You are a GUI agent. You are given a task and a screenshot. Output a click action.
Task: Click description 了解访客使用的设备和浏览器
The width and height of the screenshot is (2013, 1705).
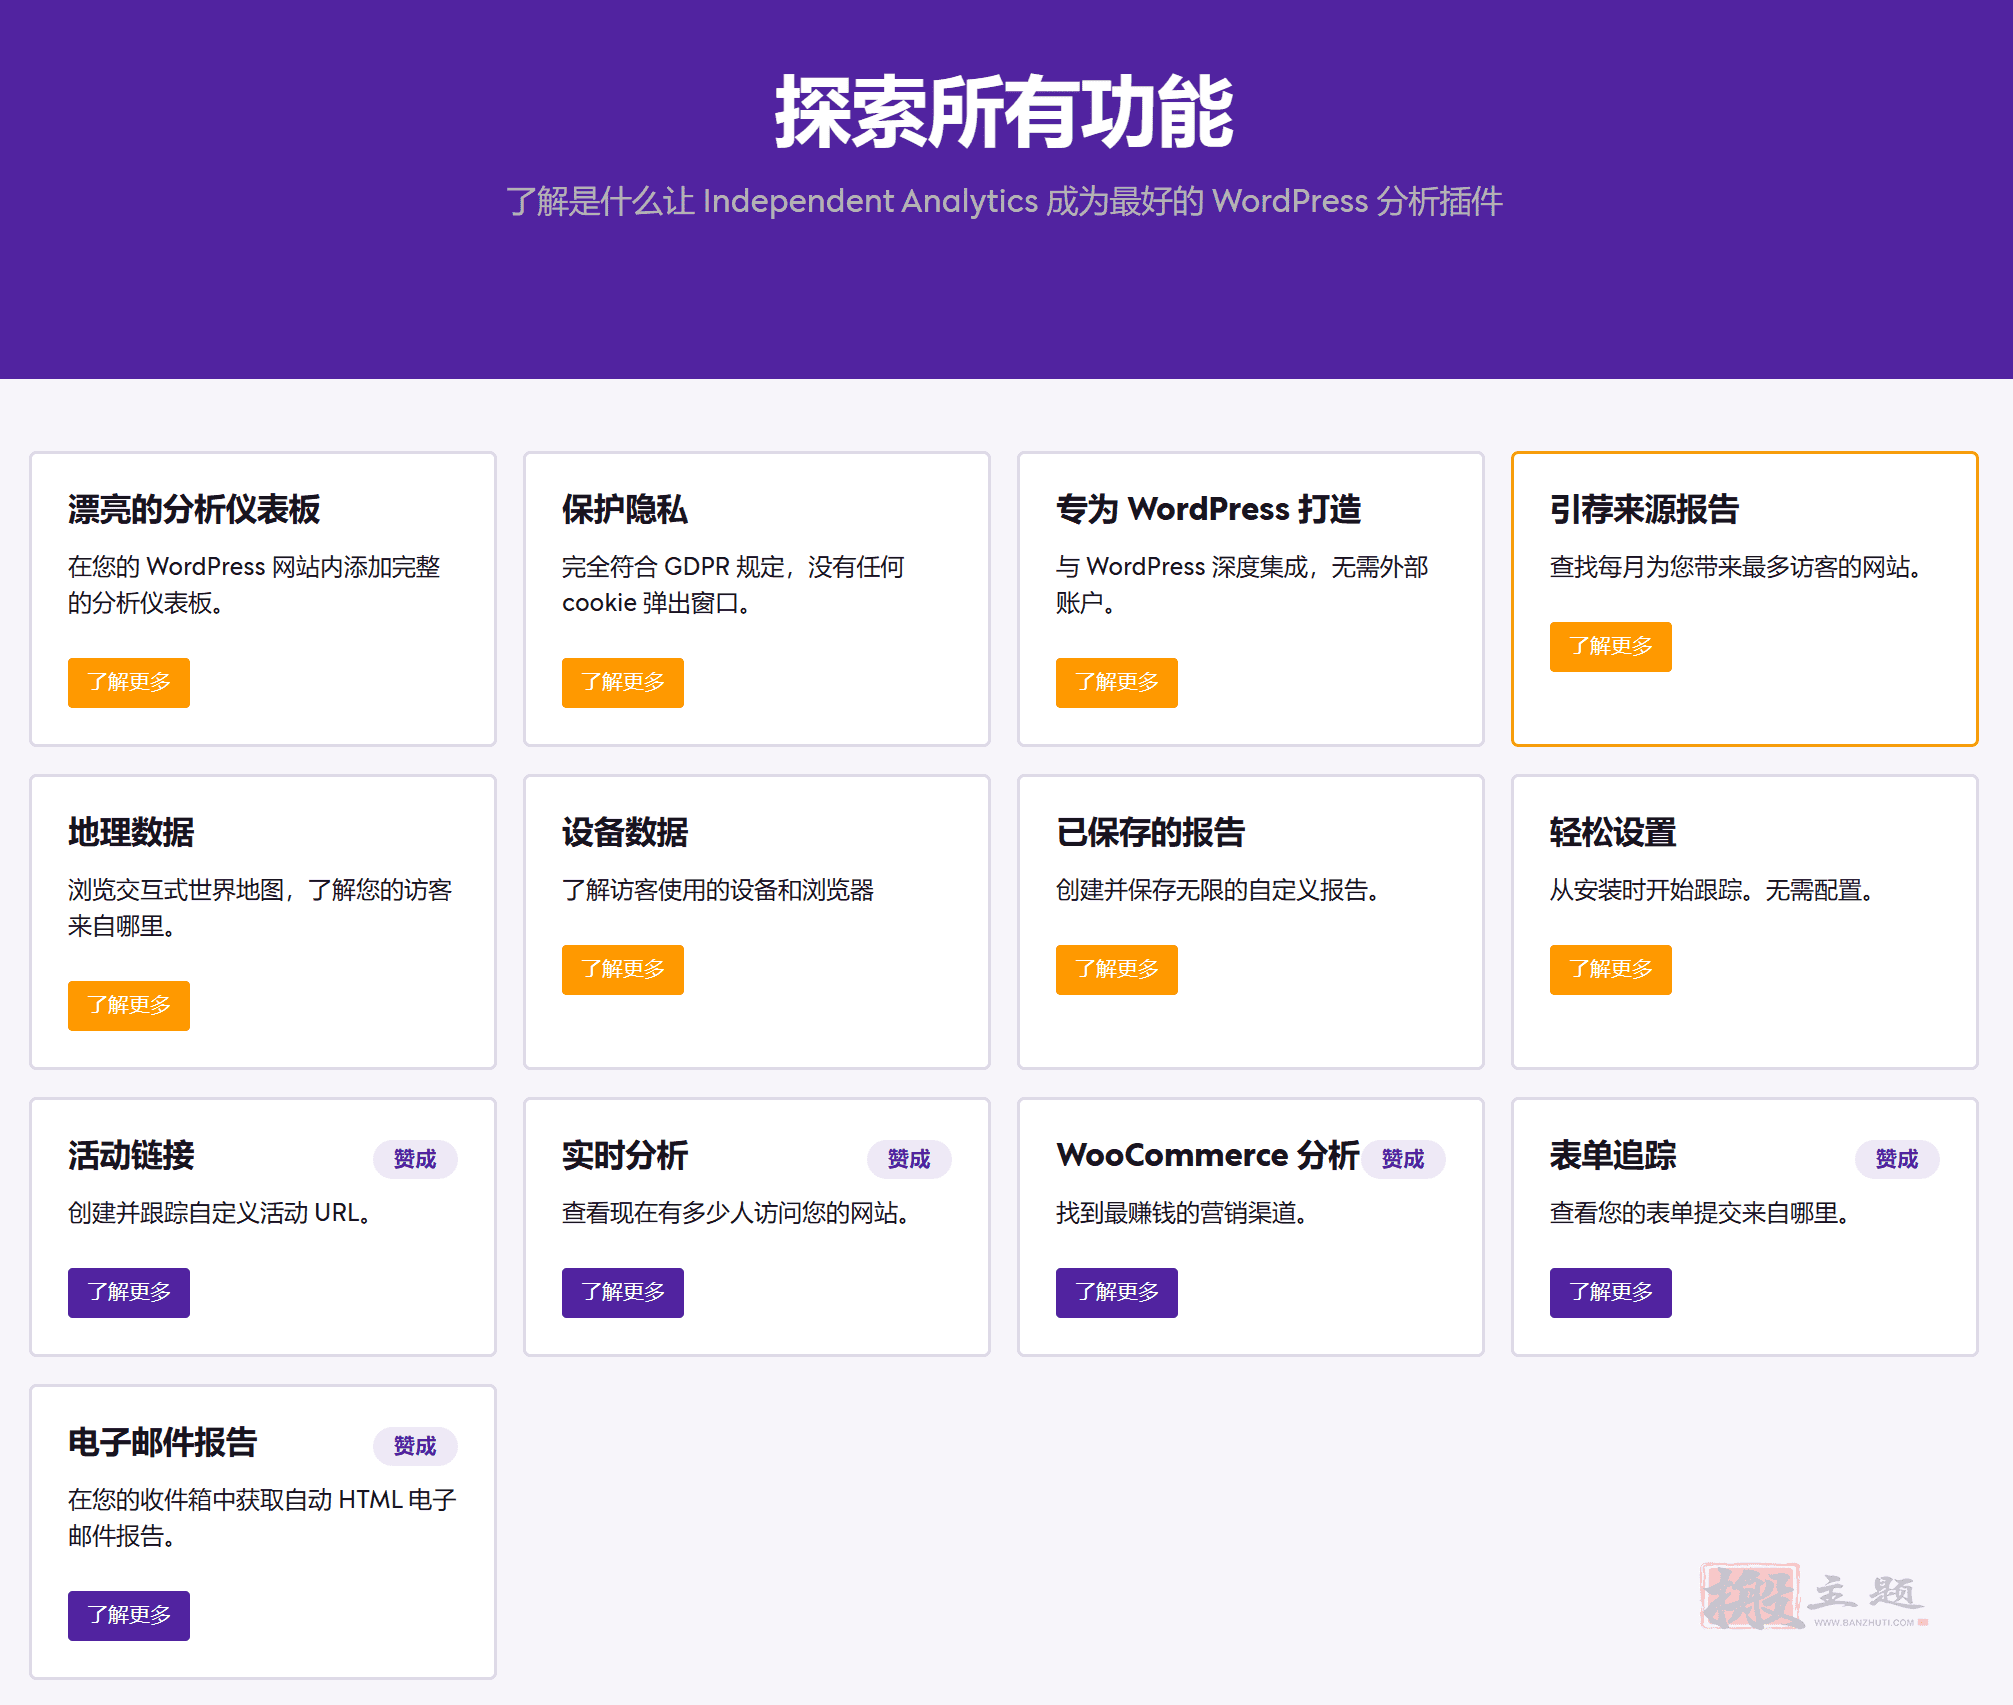718,891
